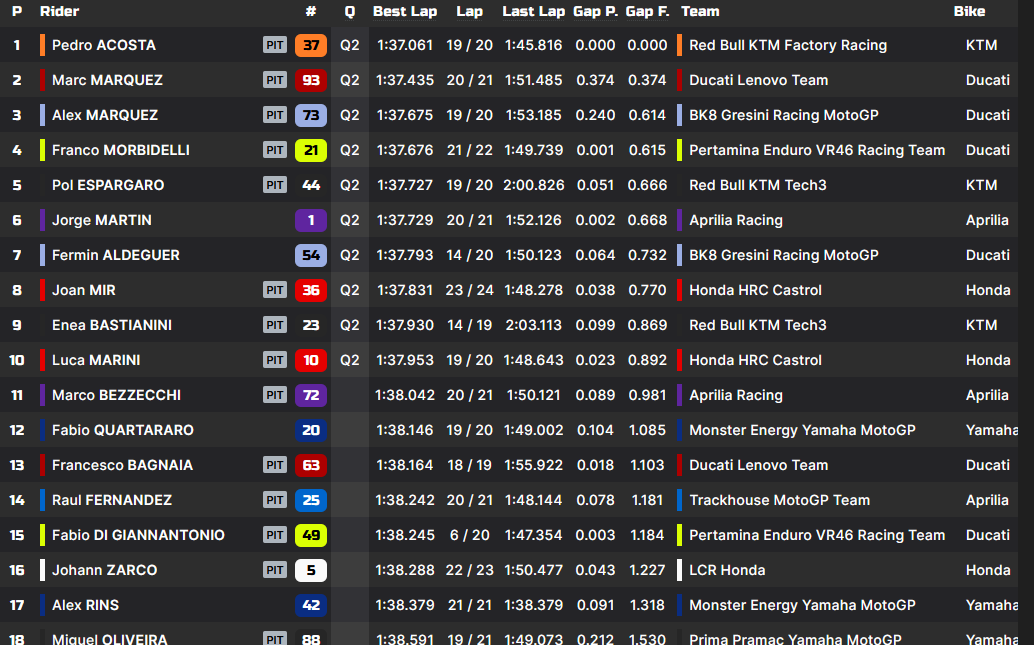Click the number 54 badge for Aldeguer
The width and height of the screenshot is (1034, 645).
311,255
